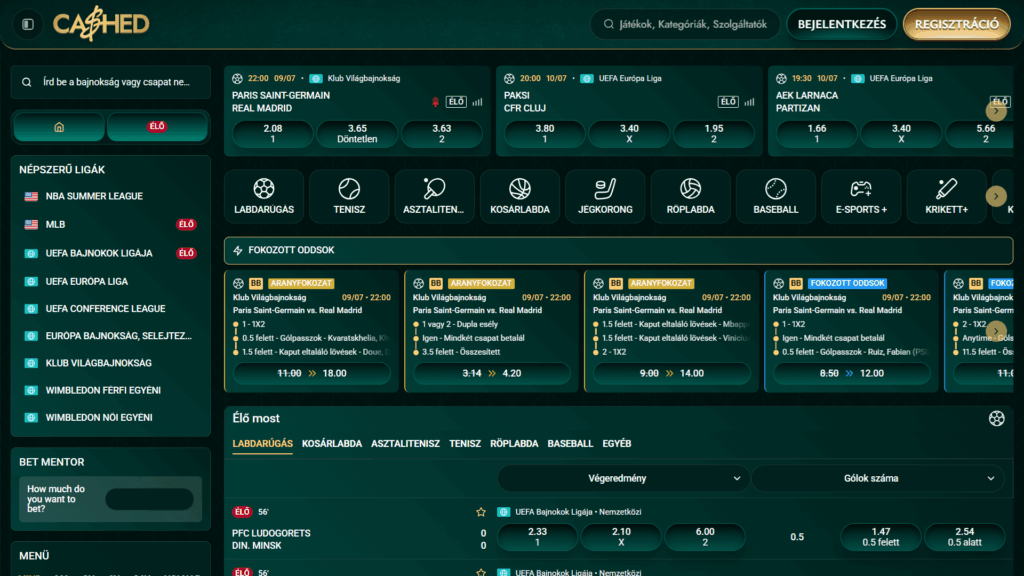Toggle the sidebar collapse icon beside the logo
This screenshot has width=1024, height=576.
pos(27,24)
